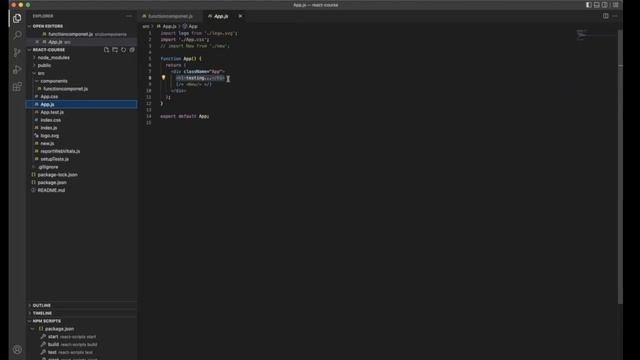Click the lightbulb code action icon on line 8

[x=164, y=77]
